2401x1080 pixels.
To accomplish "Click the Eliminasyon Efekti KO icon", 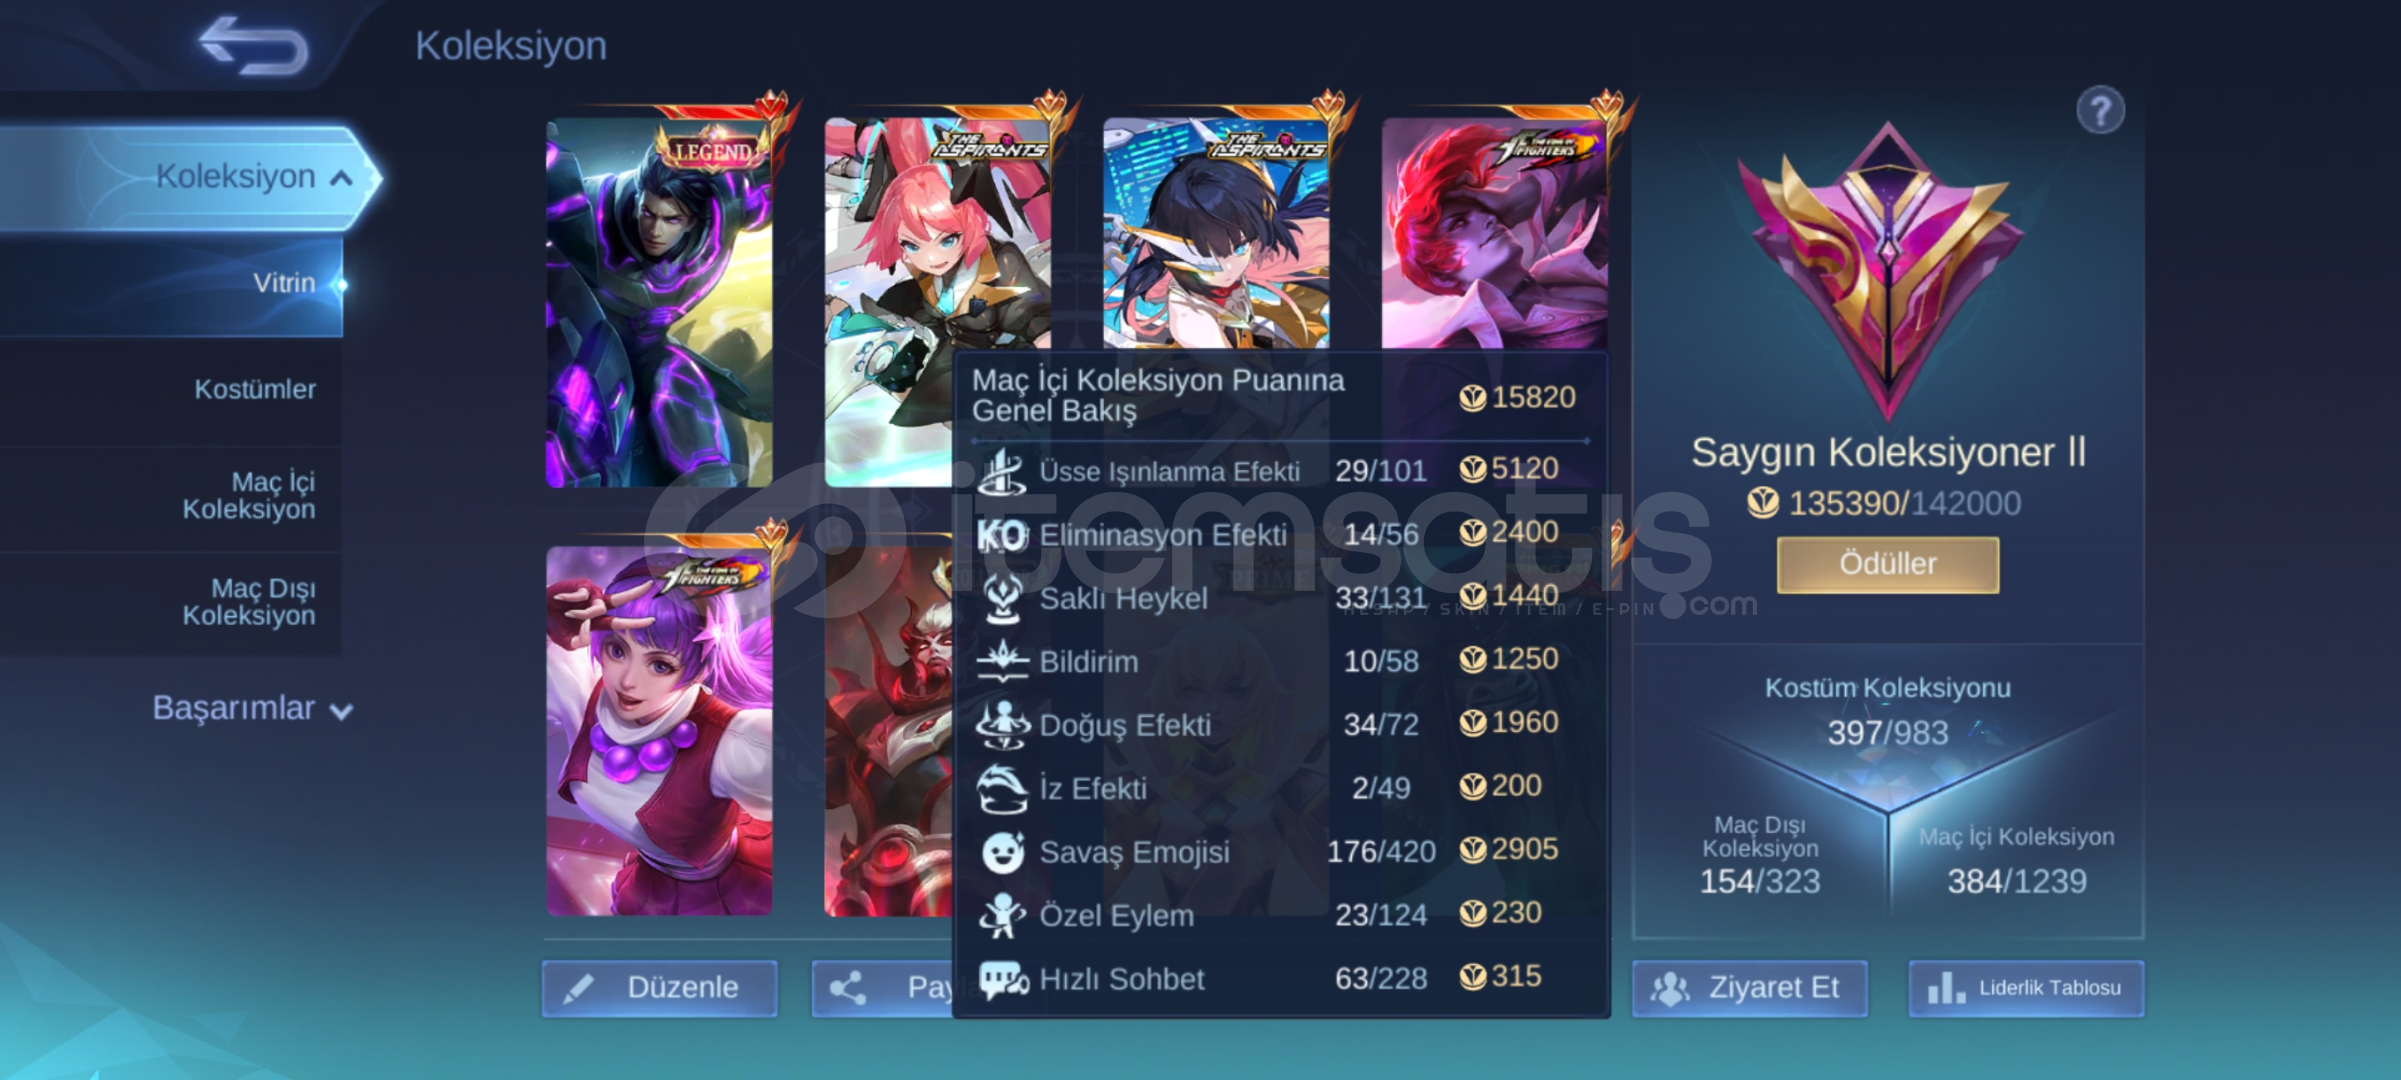I will tap(1001, 536).
